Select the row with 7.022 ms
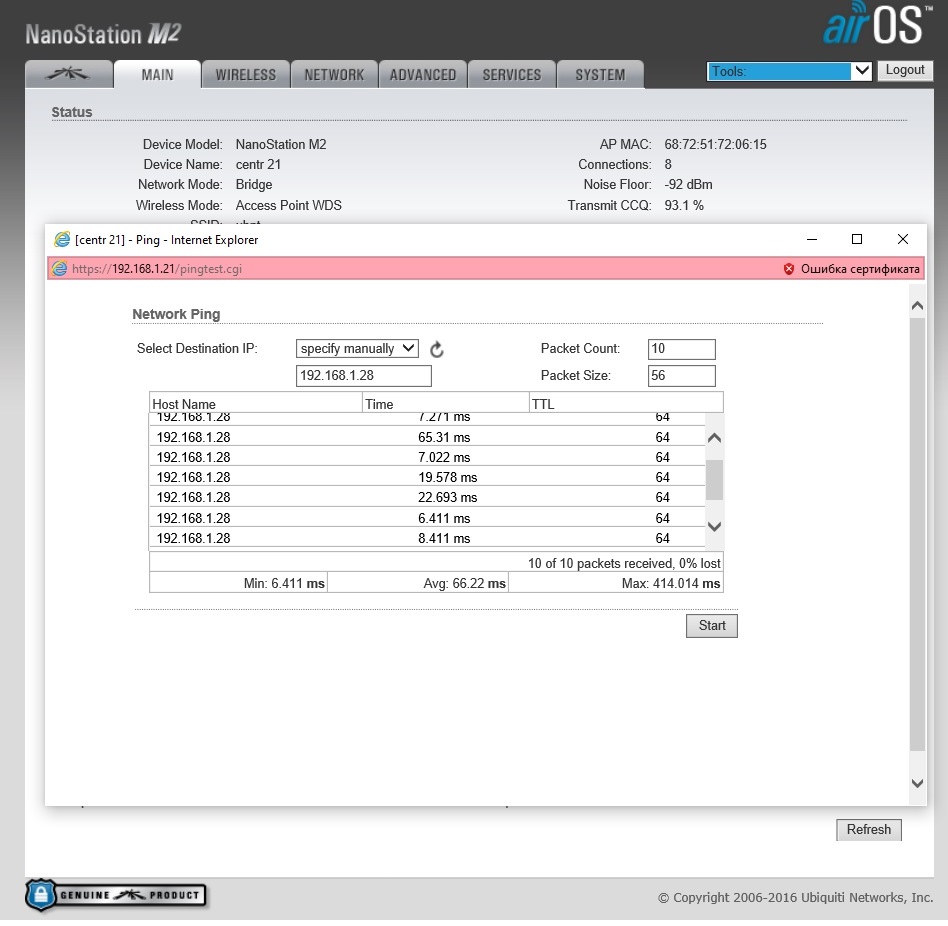 [427, 457]
